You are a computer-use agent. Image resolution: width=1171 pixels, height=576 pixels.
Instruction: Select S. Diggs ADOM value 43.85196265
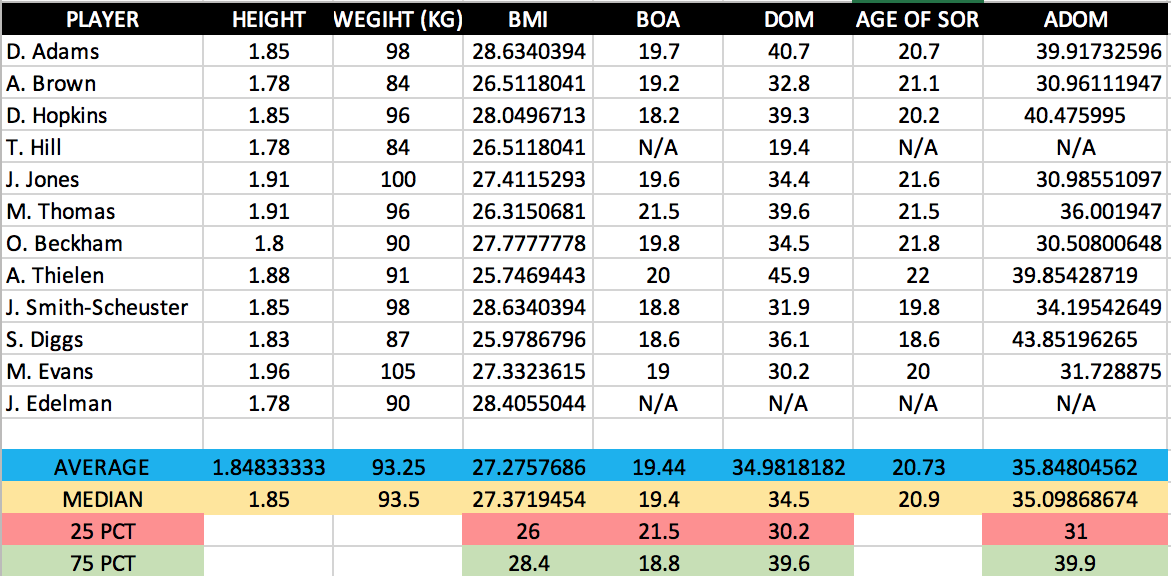1075,338
